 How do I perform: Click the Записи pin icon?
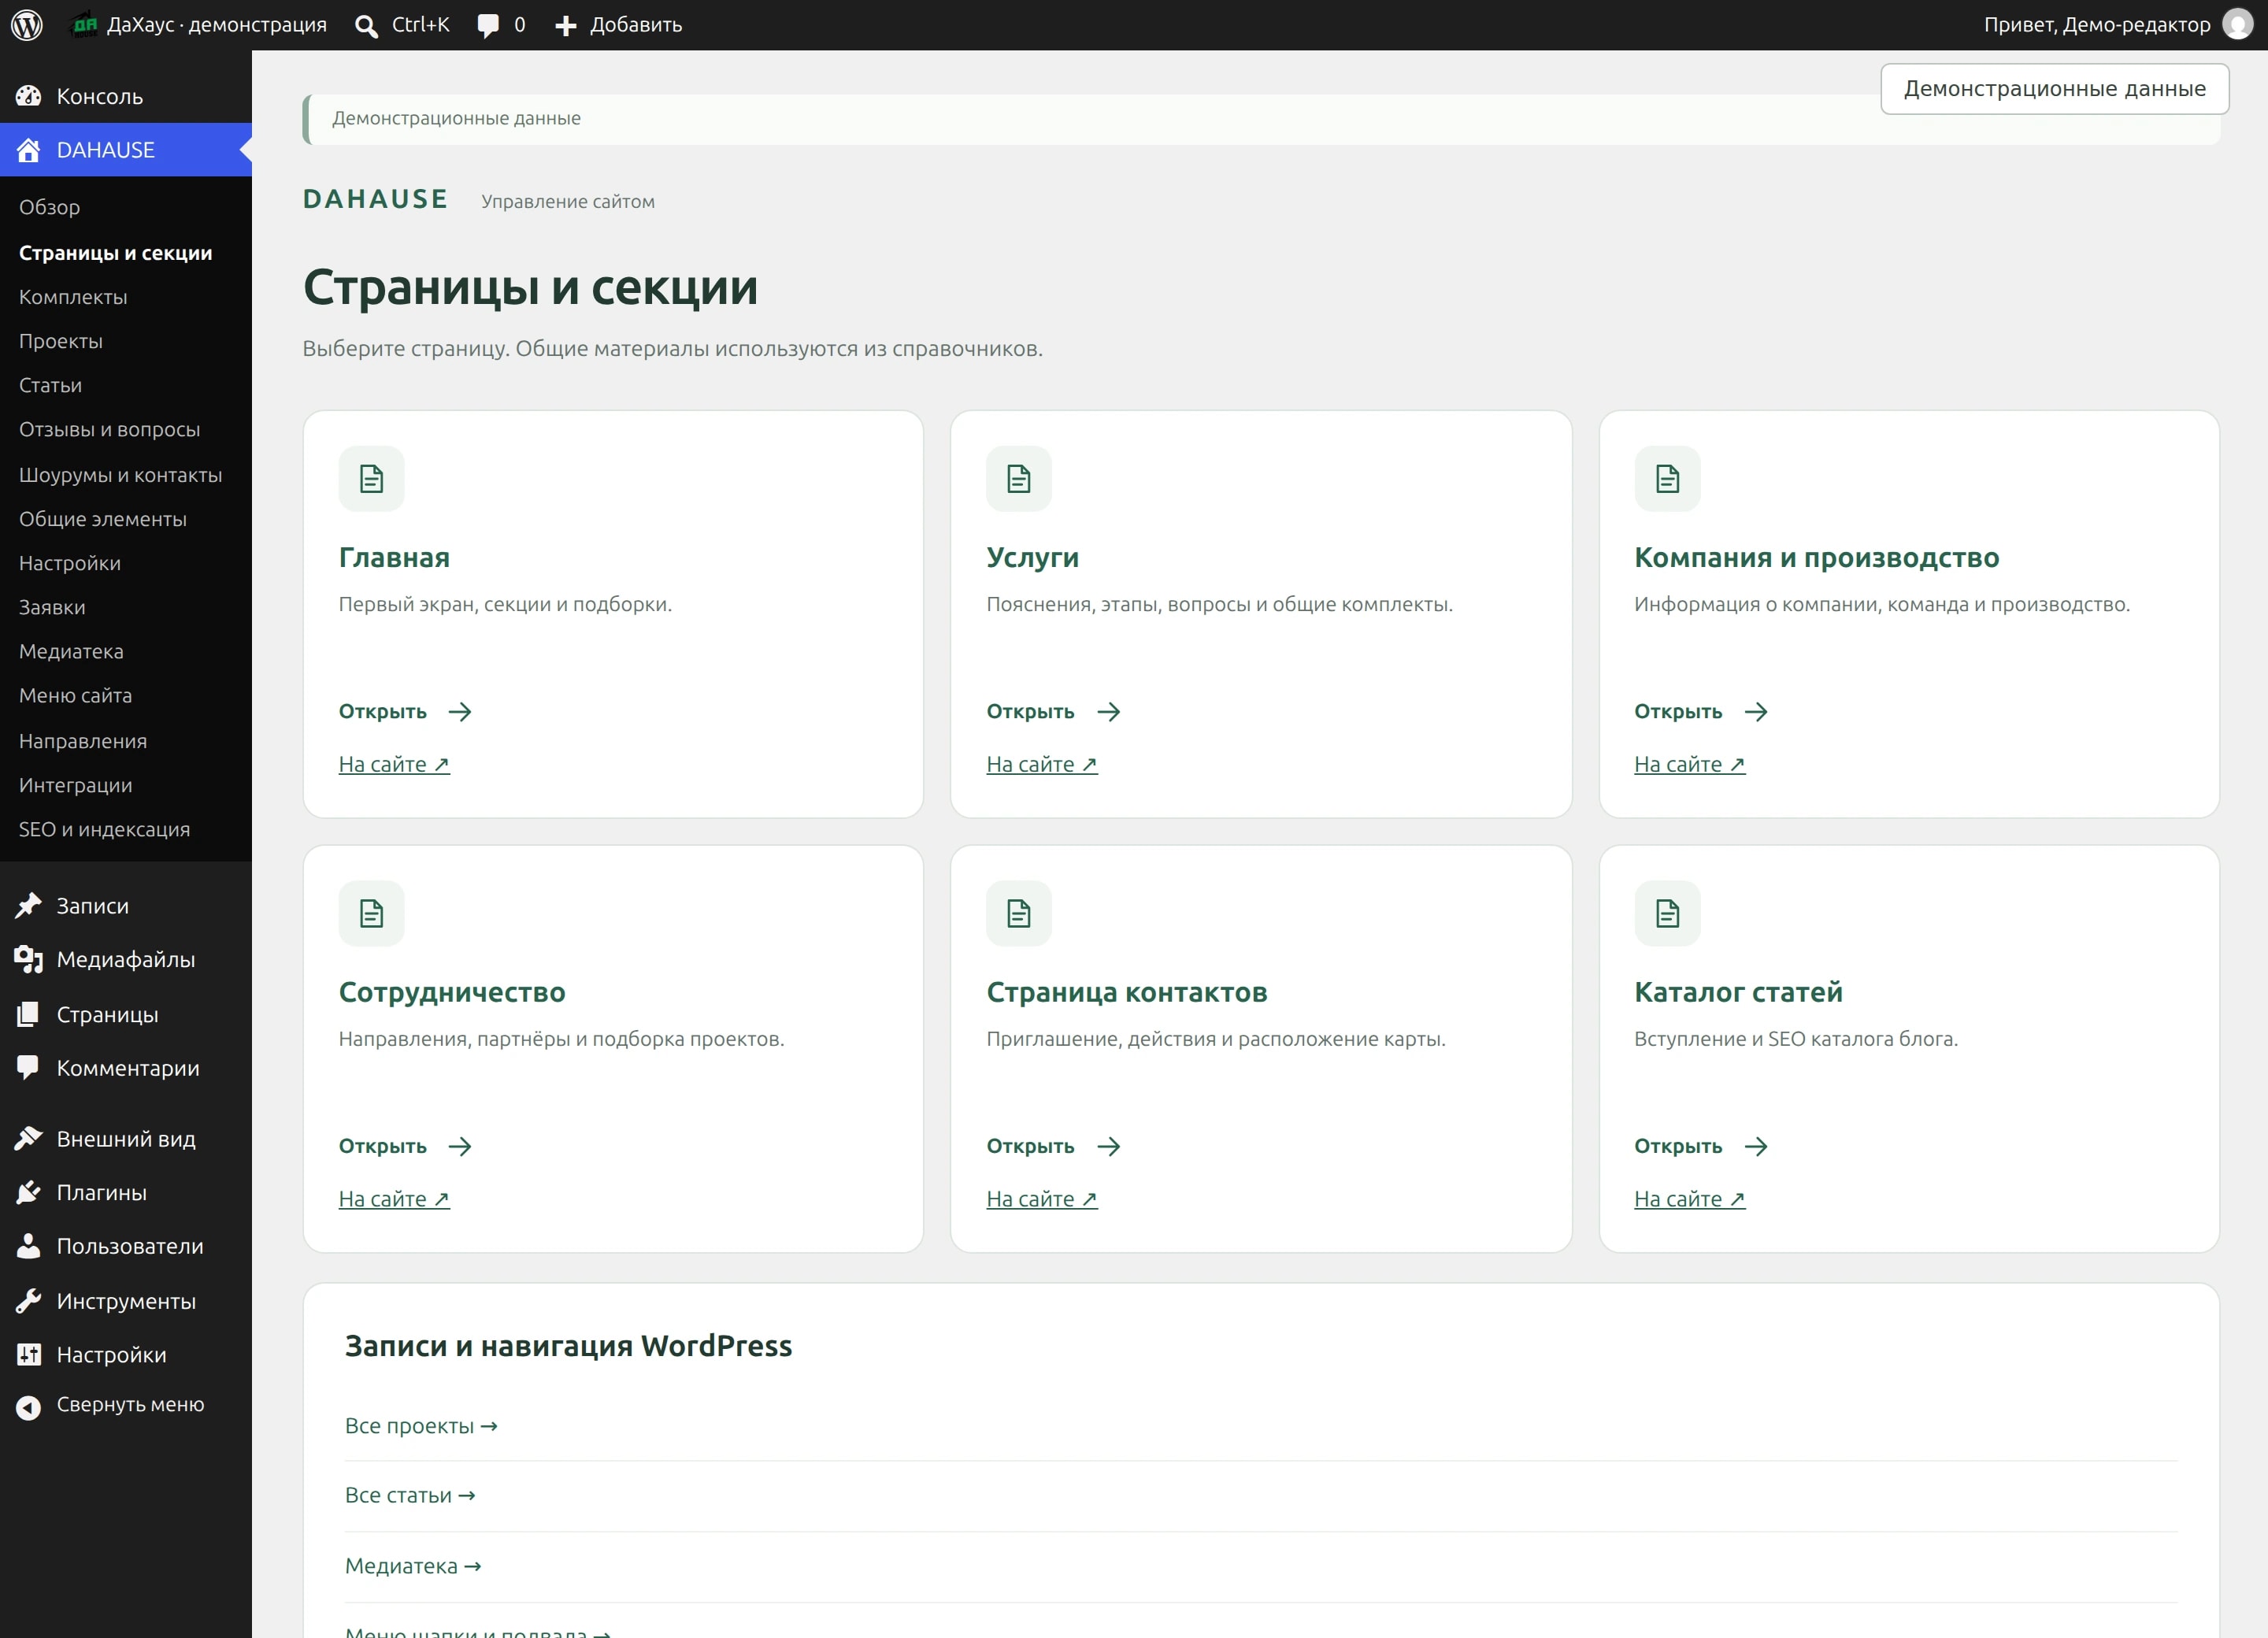pos(28,905)
